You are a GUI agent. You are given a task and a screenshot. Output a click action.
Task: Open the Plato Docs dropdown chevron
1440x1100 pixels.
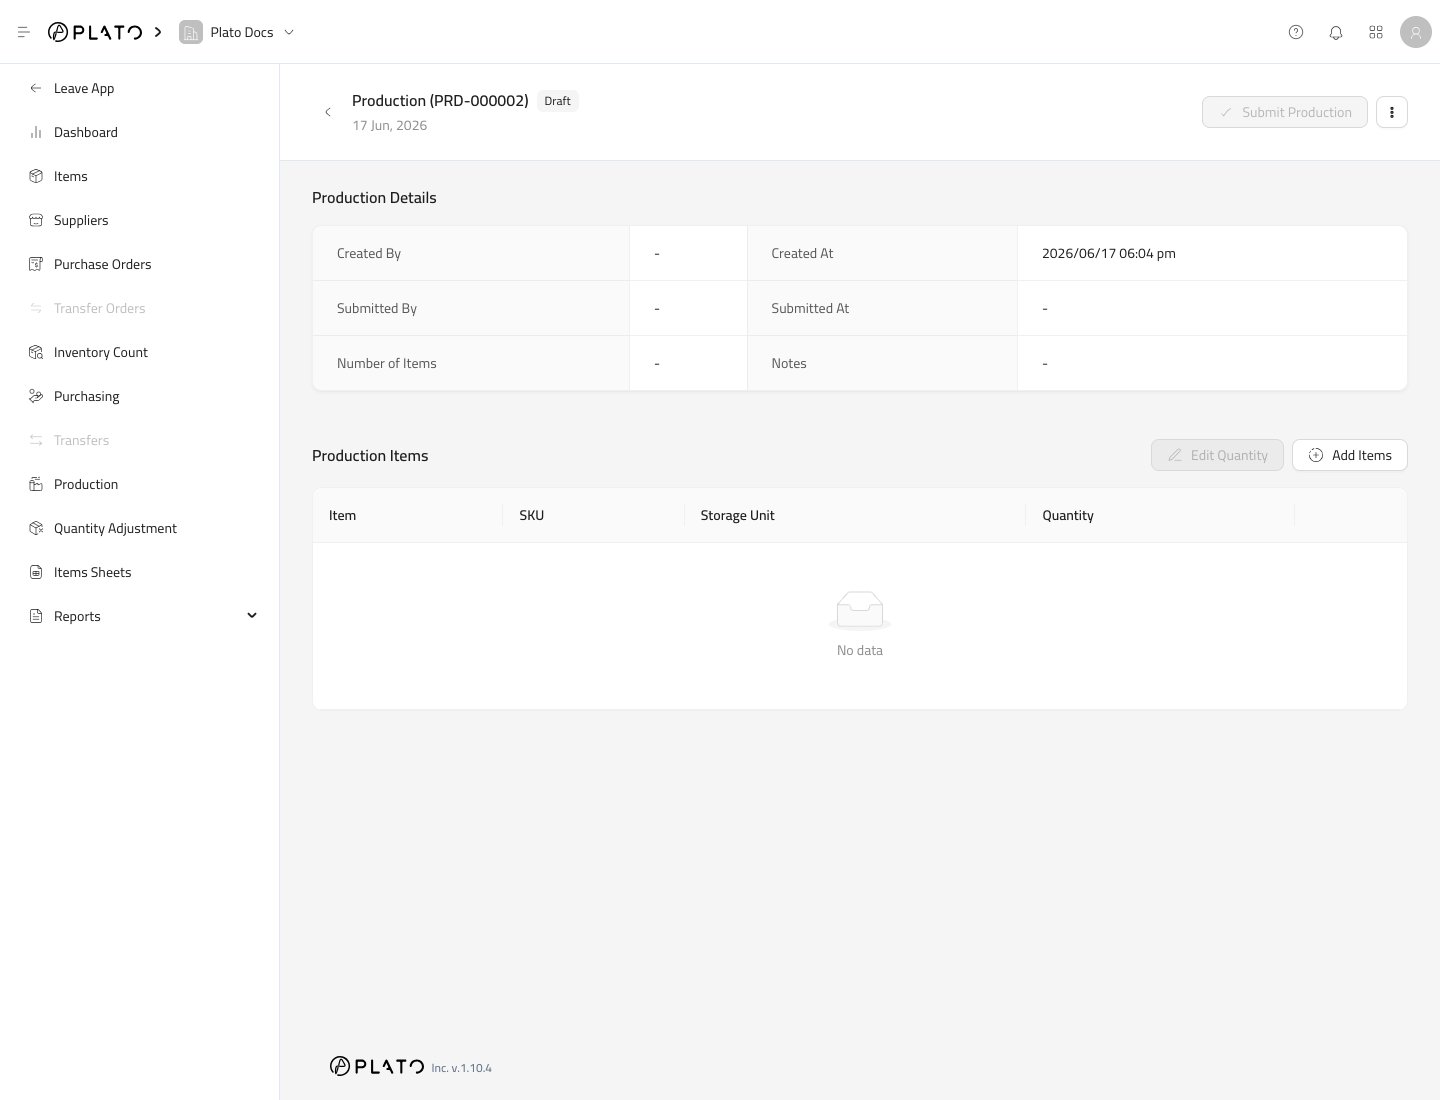[x=289, y=32]
